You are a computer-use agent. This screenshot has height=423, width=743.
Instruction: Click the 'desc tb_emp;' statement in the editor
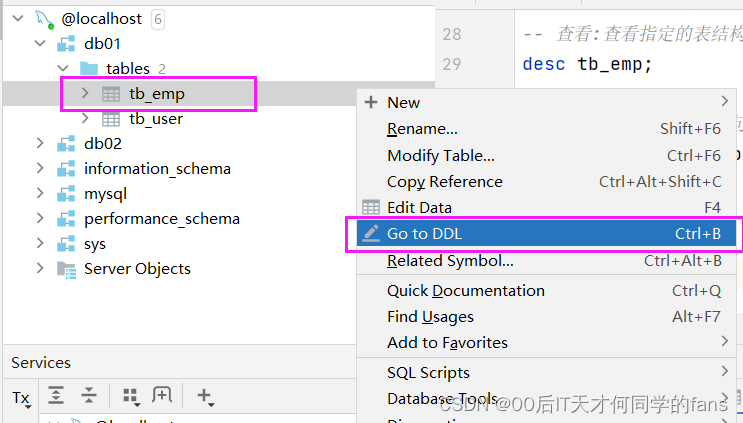[x=588, y=64]
